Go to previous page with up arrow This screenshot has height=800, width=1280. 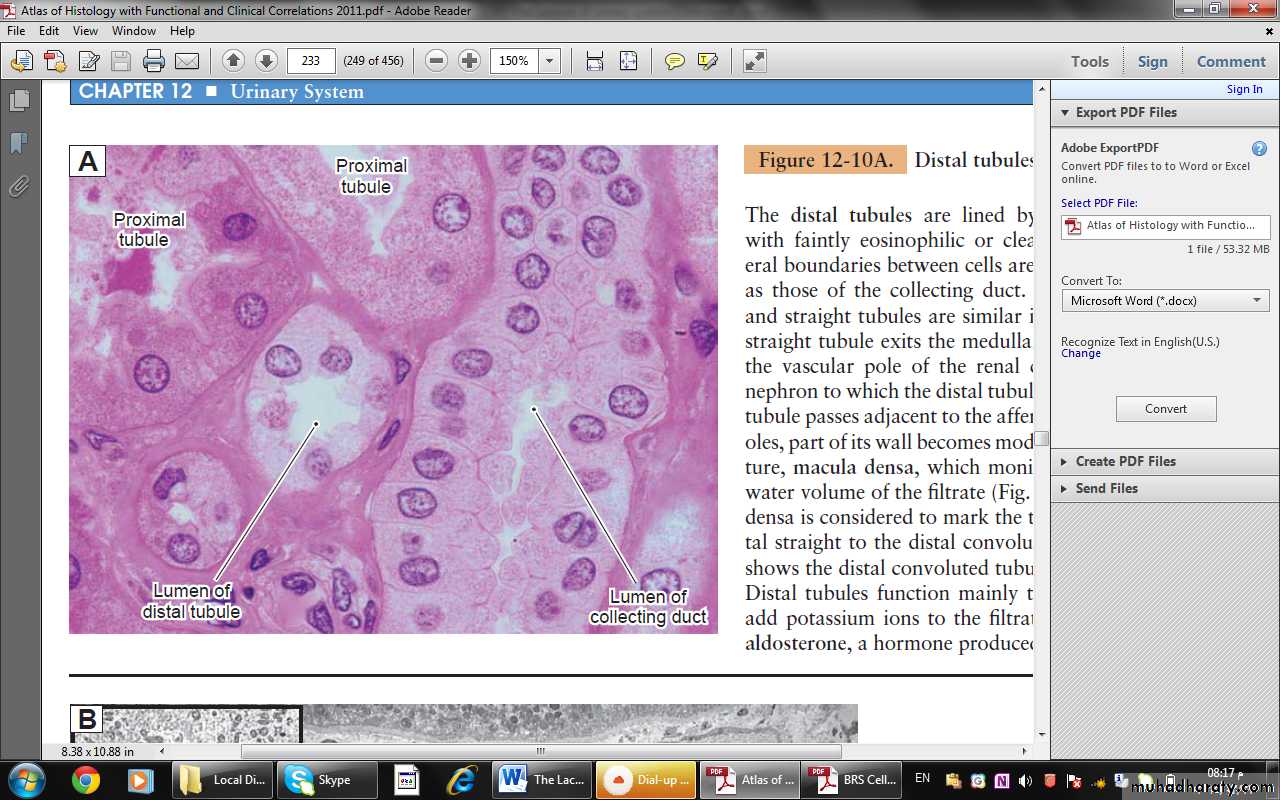(233, 61)
